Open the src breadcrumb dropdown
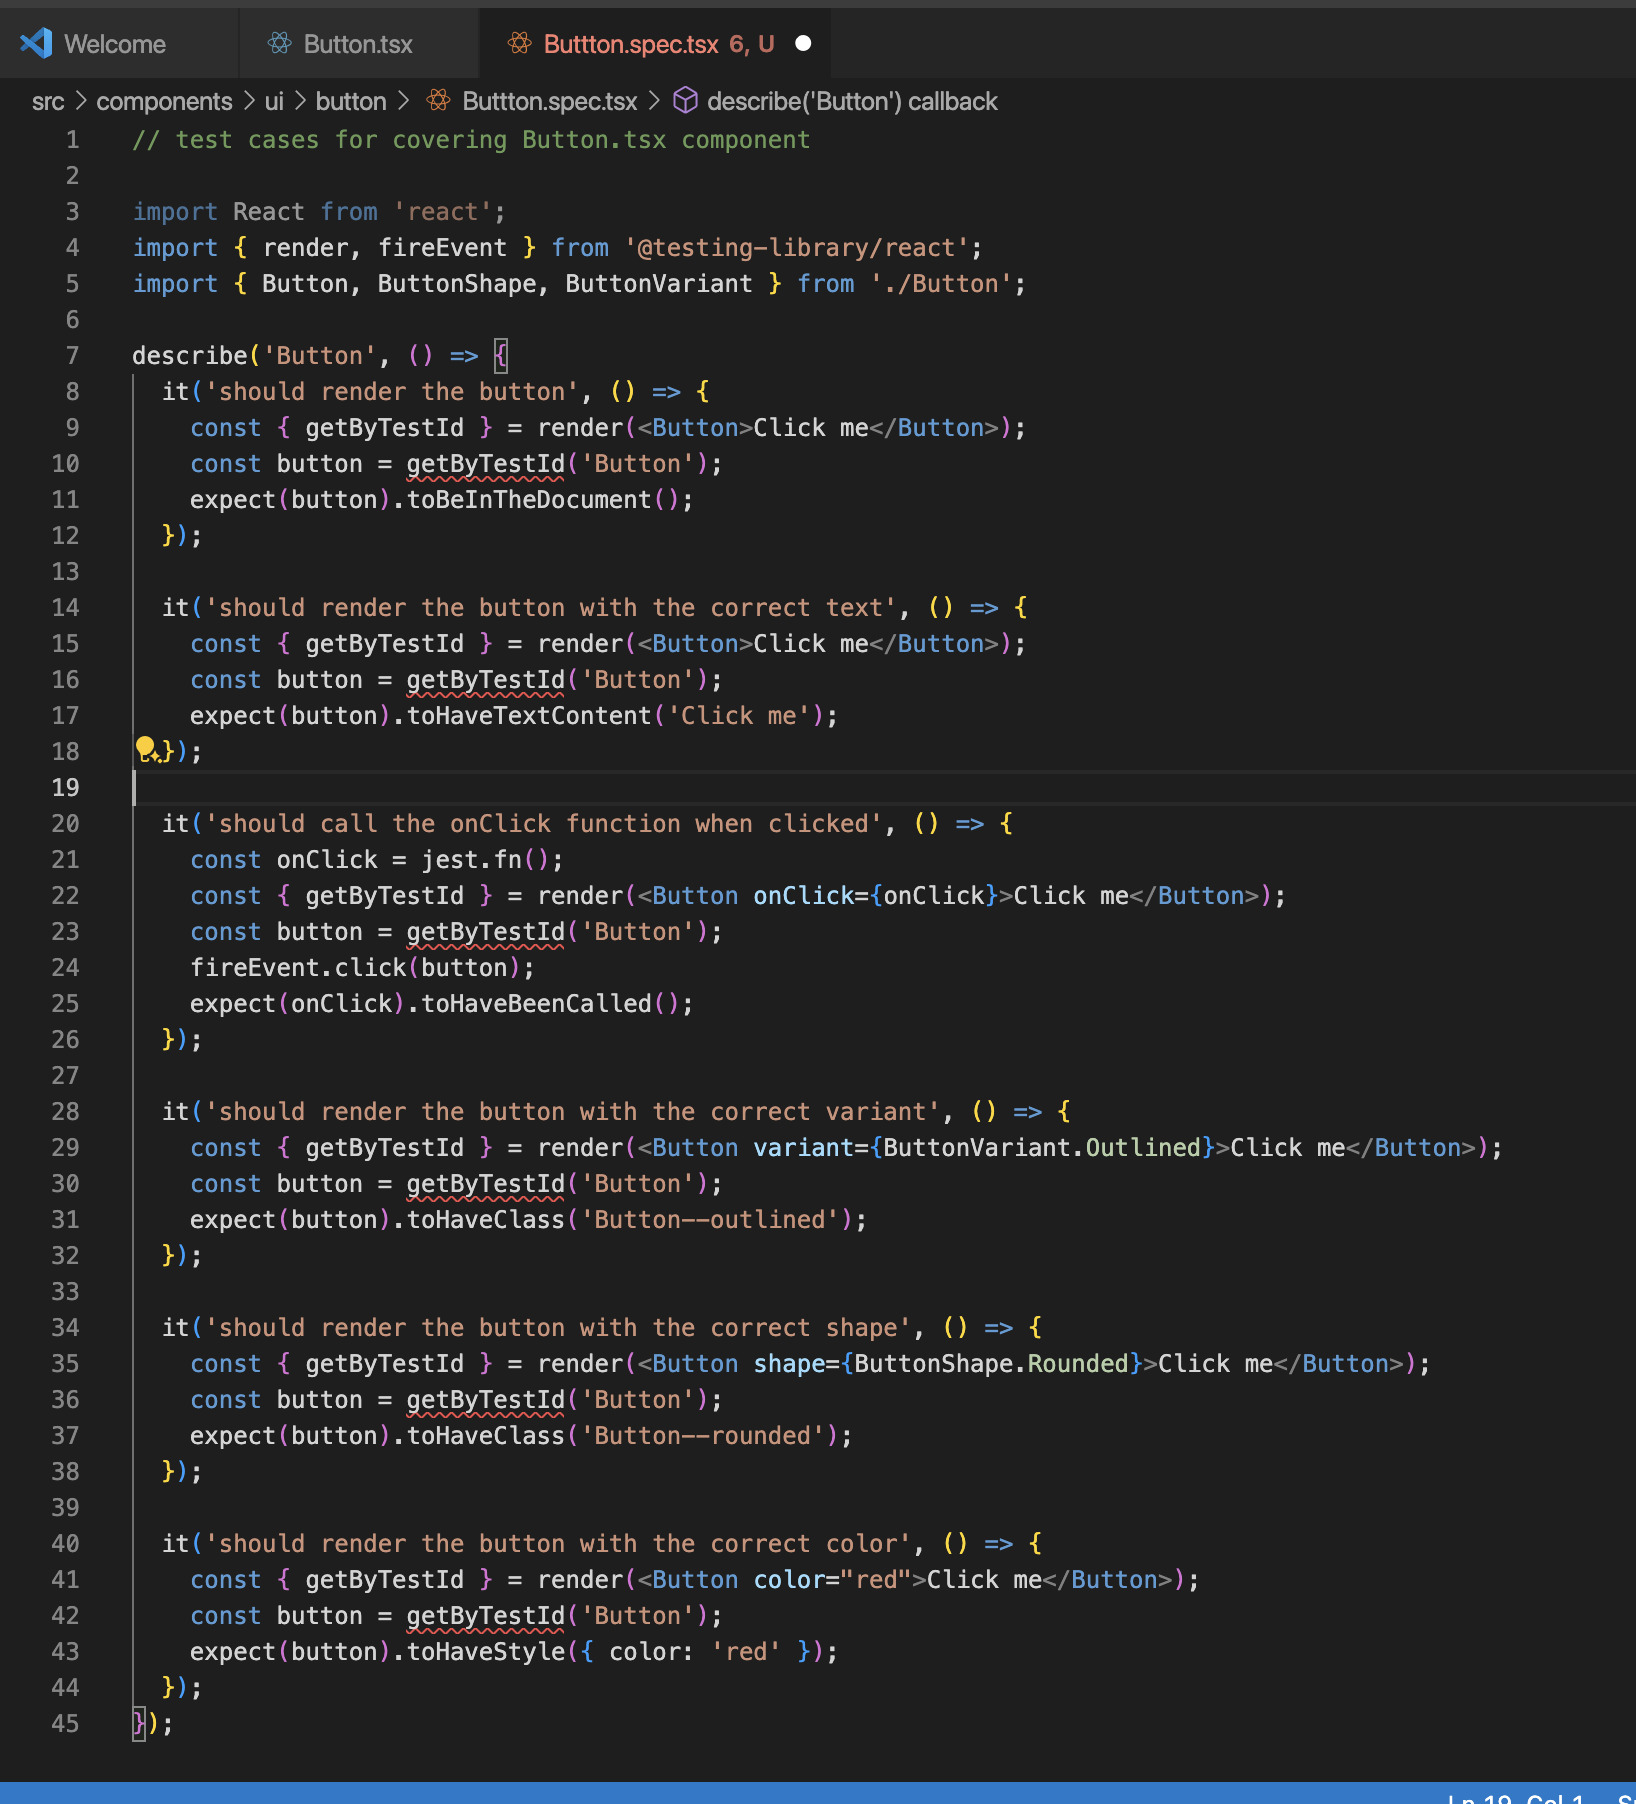The width and height of the screenshot is (1636, 1804). point(47,101)
